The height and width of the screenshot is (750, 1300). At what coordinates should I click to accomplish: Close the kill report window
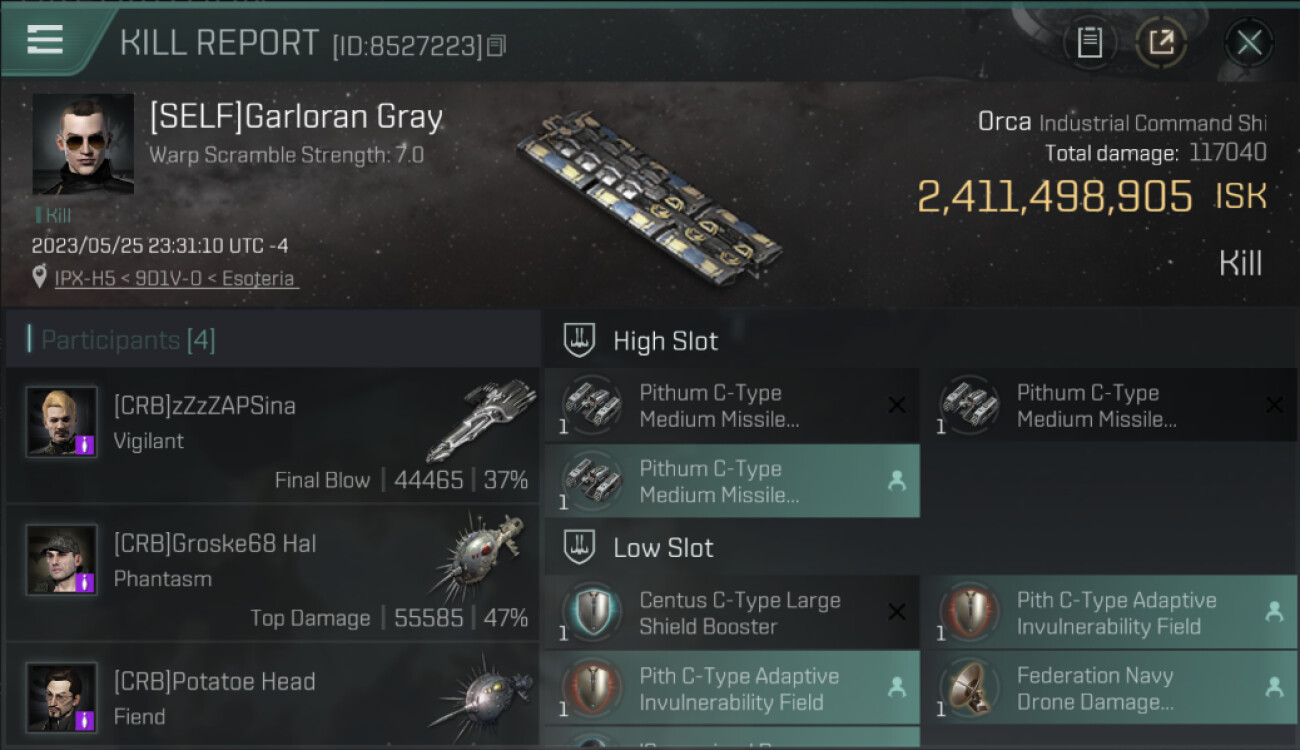tap(1249, 43)
